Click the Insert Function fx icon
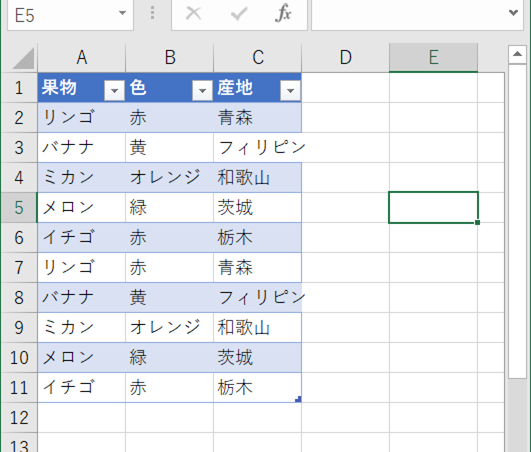 283,14
